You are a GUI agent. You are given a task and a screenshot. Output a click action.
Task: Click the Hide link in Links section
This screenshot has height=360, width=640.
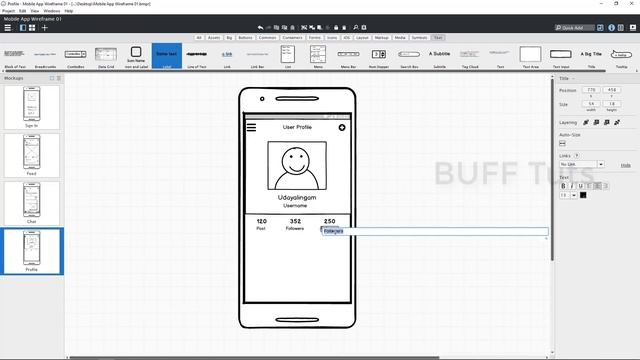tap(626, 165)
